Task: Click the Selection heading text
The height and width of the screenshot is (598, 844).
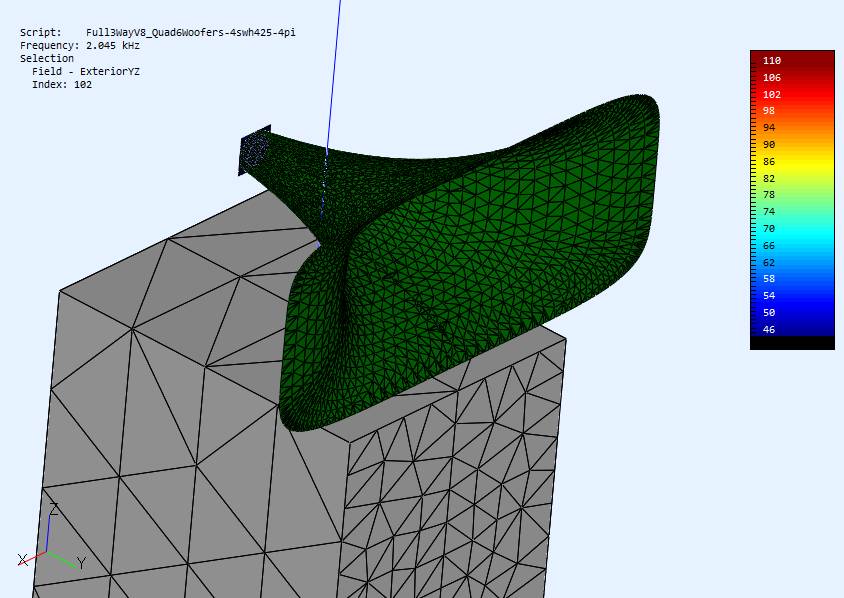Action: click(x=47, y=58)
